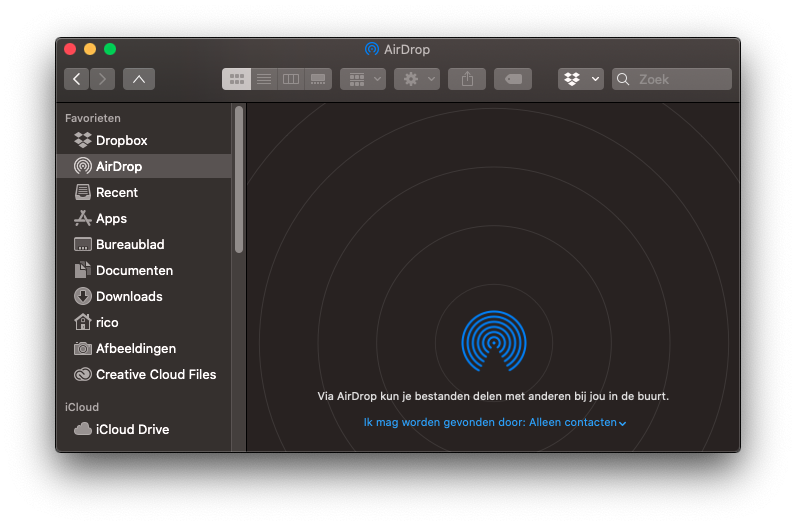796x526 pixels.
Task: Open Documenten in the sidebar
Action: coord(144,270)
